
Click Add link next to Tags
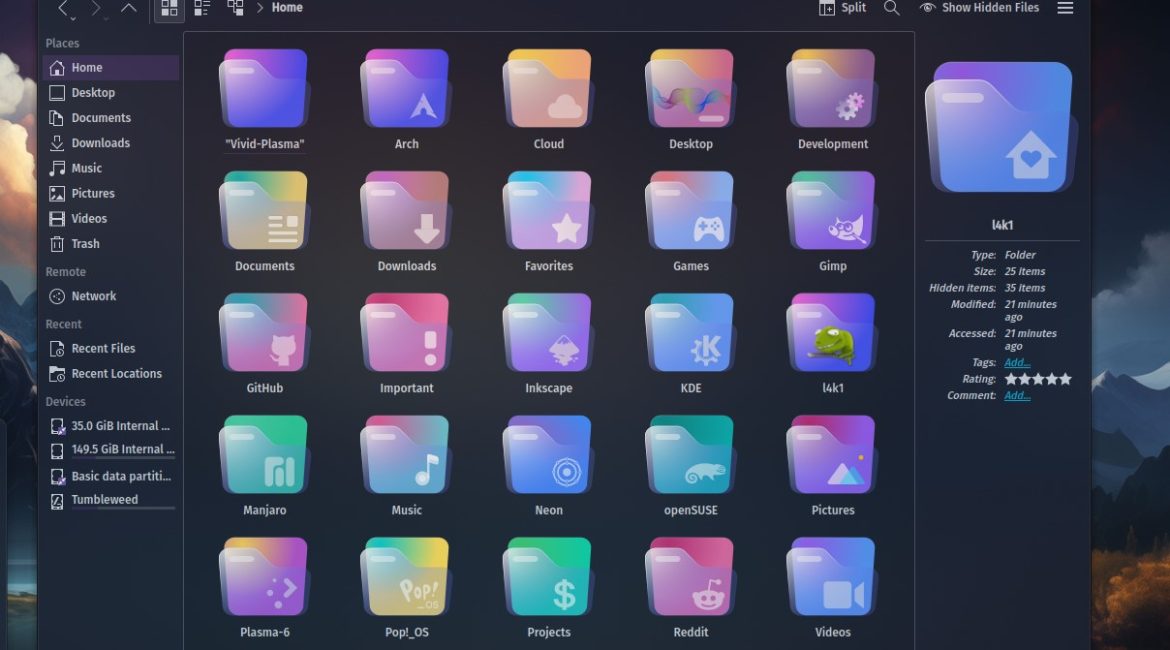click(1016, 363)
